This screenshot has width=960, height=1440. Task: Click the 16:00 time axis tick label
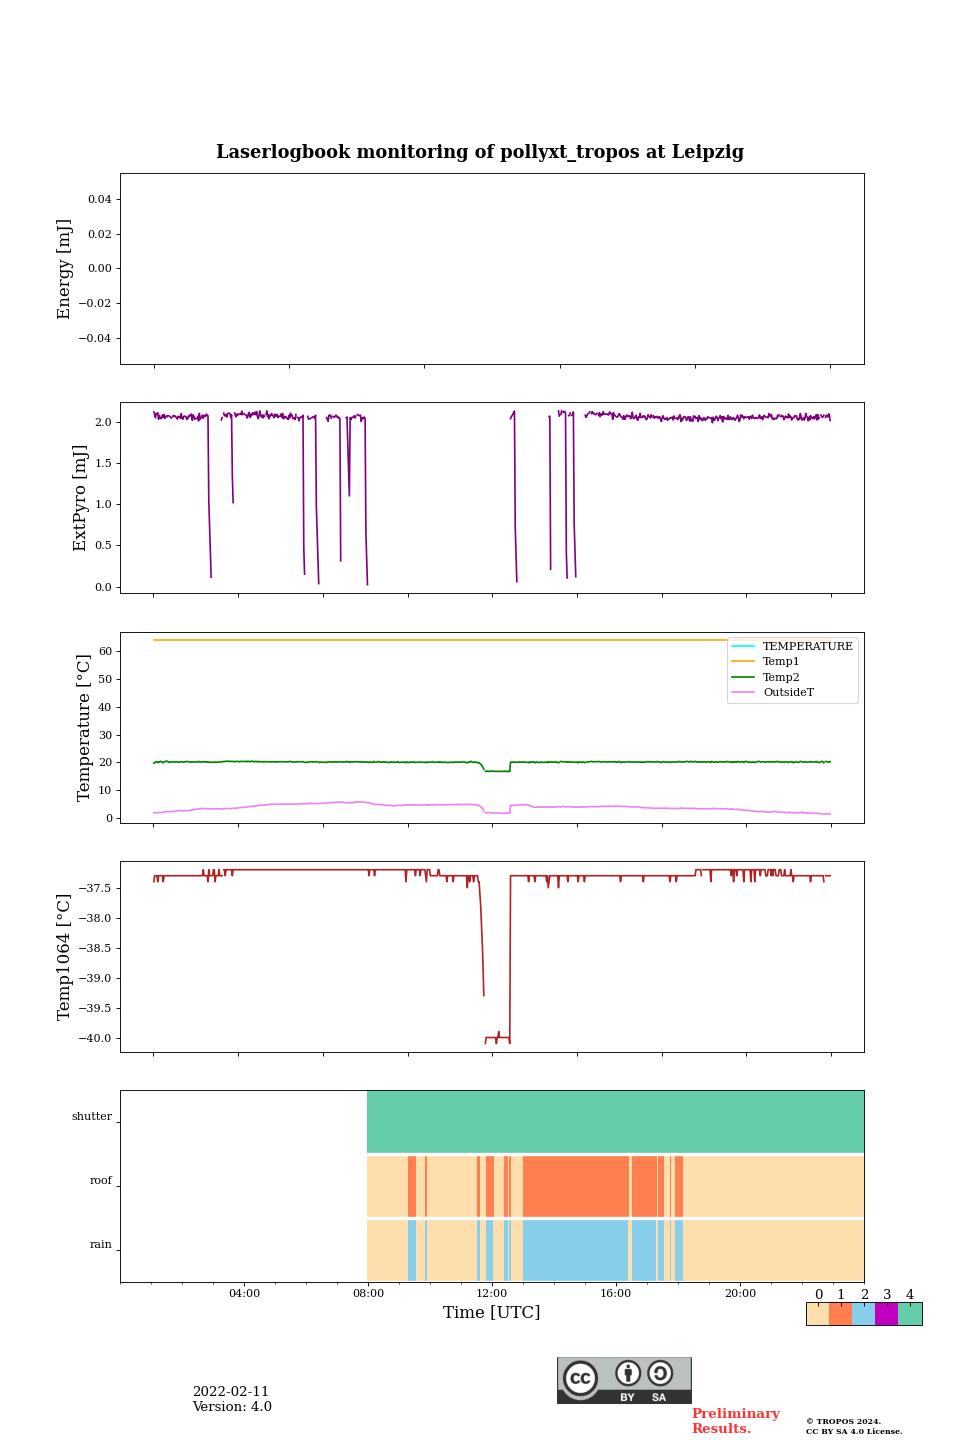(x=616, y=1293)
